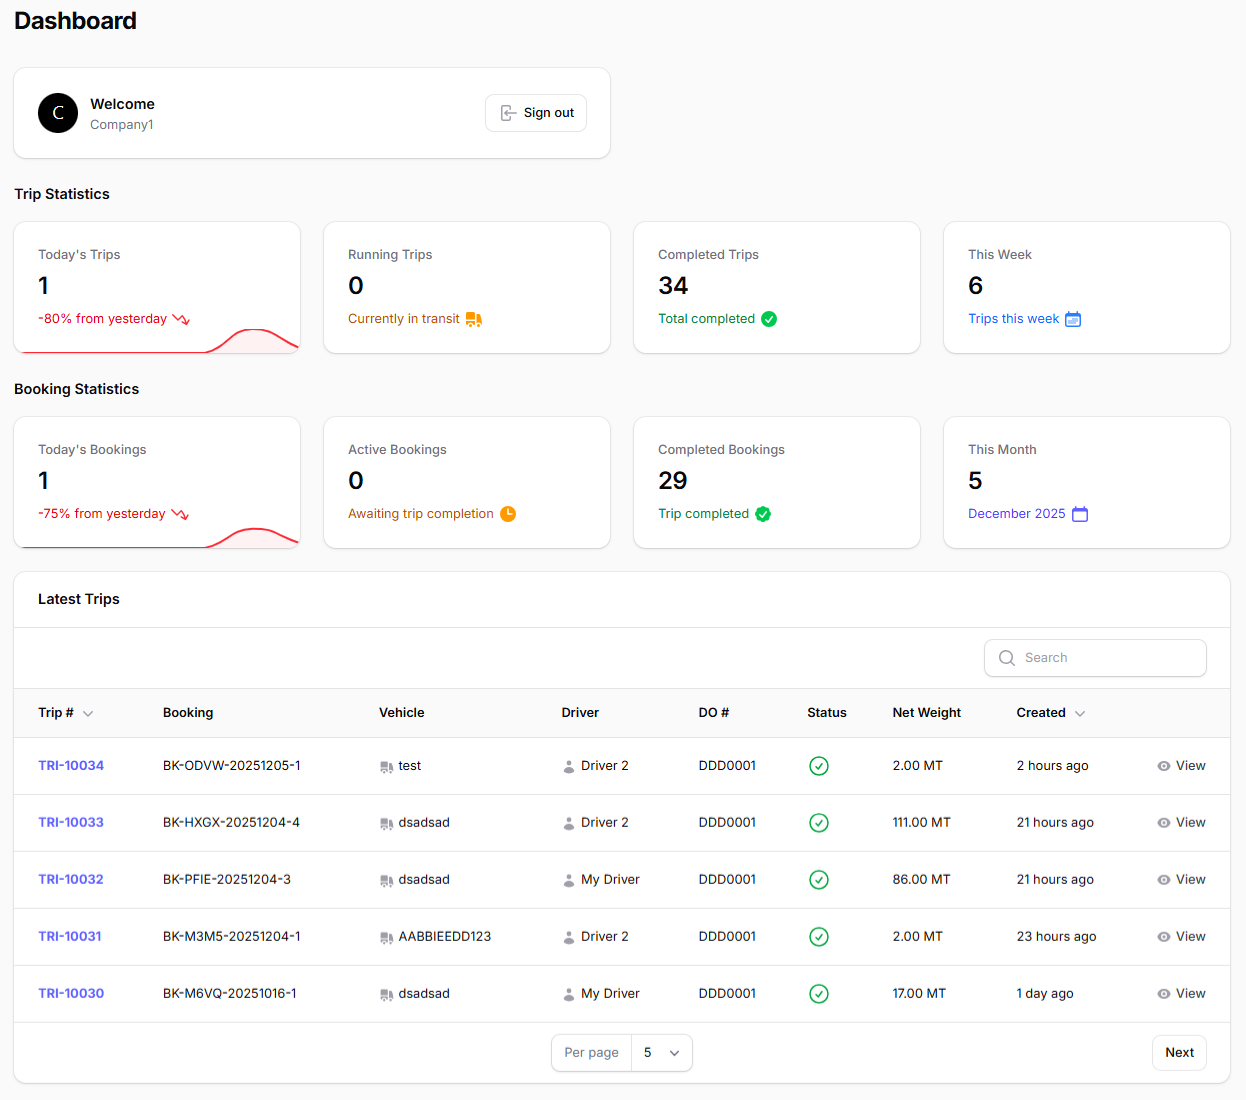Click the calendar icon next to Trips this week
Viewport: 1246px width, 1100px height.
pos(1073,318)
